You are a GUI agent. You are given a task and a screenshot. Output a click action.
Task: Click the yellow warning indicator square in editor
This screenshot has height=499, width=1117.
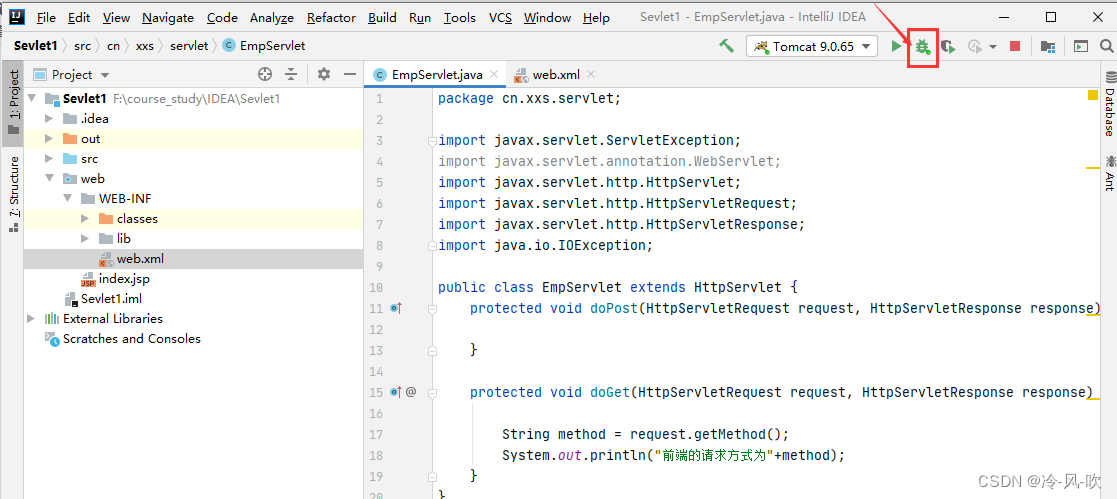click(1092, 96)
